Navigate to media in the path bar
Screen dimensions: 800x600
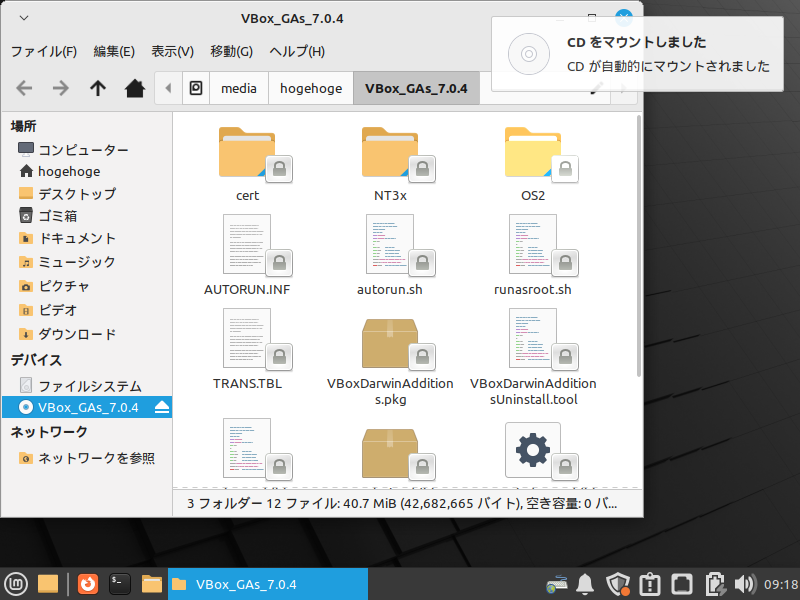pos(239,88)
